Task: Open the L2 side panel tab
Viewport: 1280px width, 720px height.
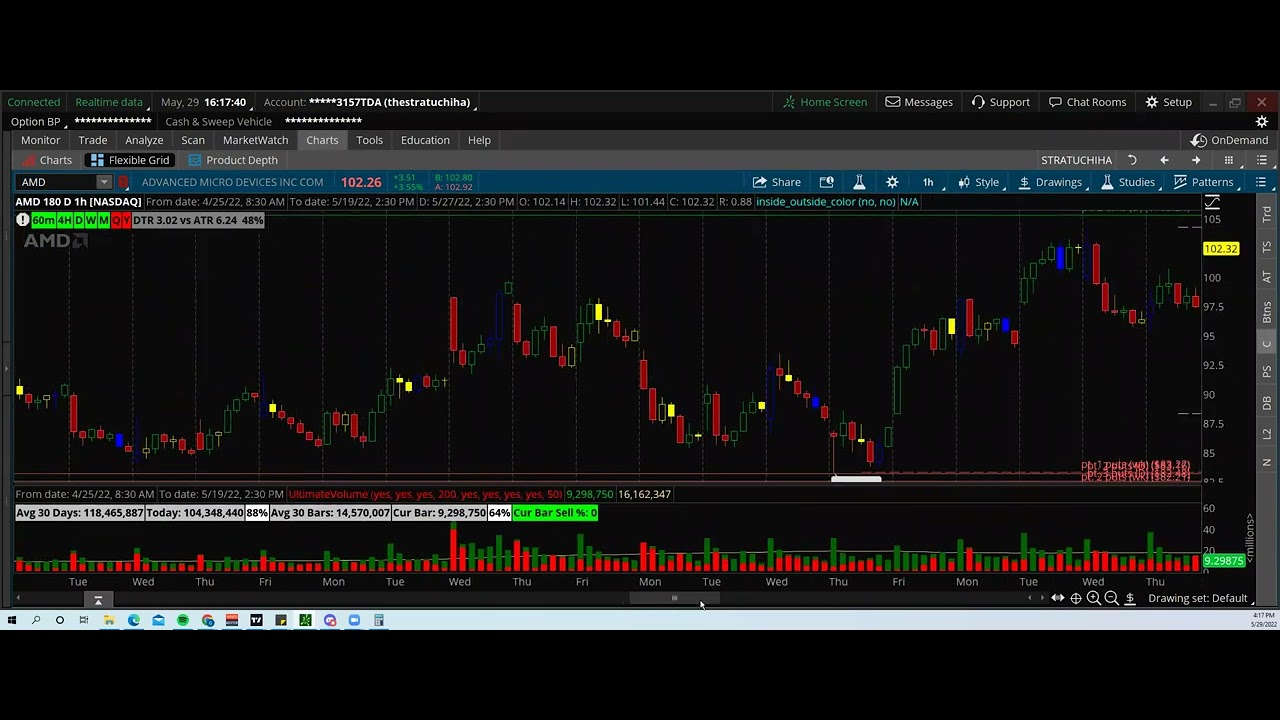Action: [1266, 434]
